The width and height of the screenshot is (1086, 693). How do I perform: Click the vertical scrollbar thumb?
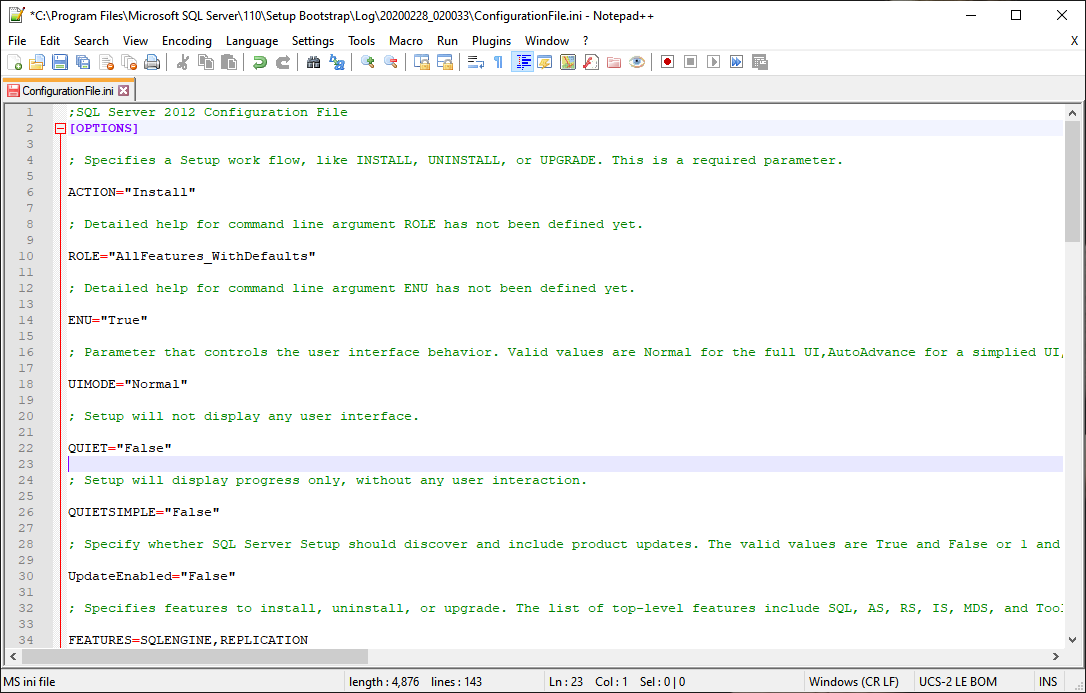pyautogui.click(x=1072, y=182)
